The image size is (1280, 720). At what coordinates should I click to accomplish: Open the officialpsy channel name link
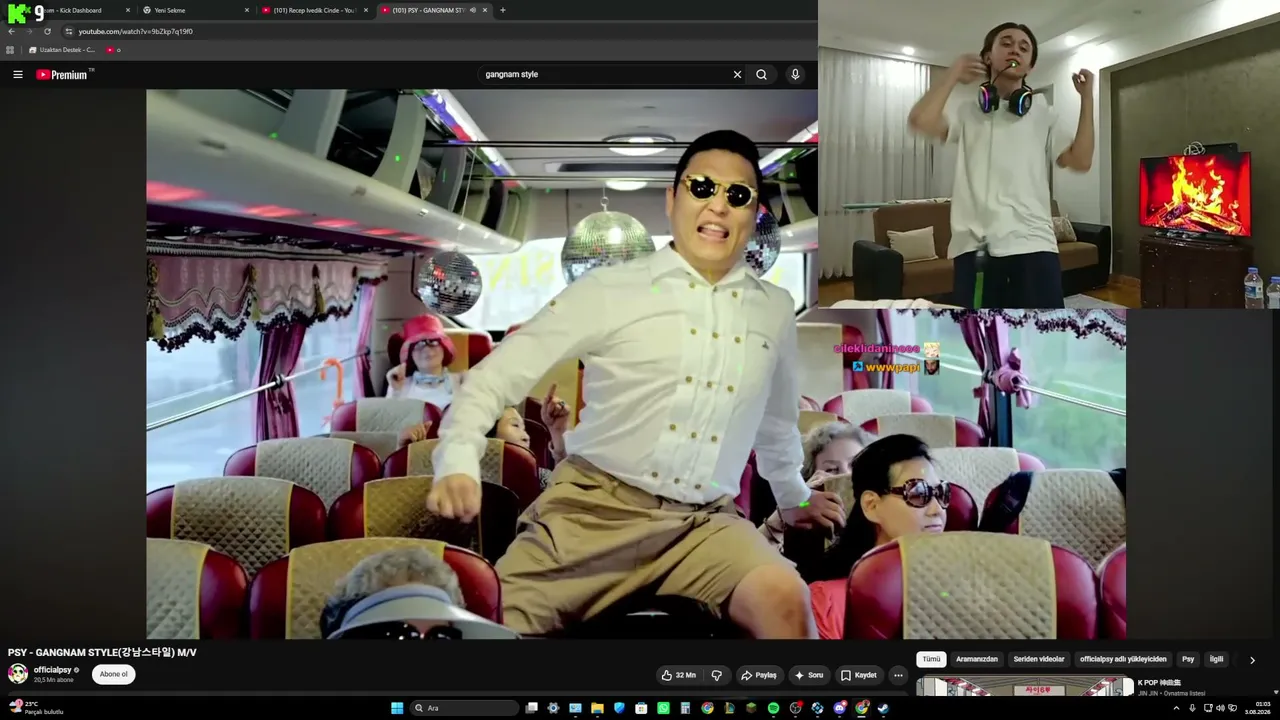pos(52,670)
